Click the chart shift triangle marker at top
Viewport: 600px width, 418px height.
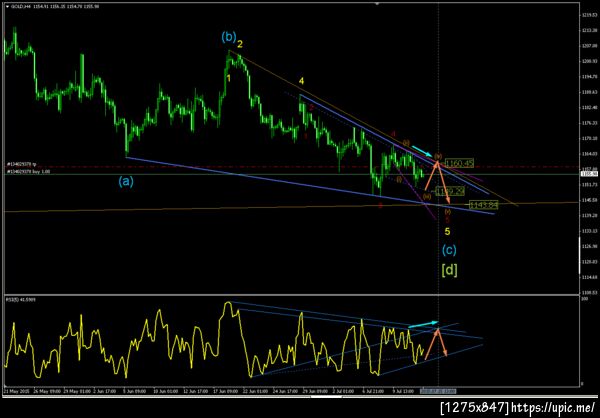(377, 3)
